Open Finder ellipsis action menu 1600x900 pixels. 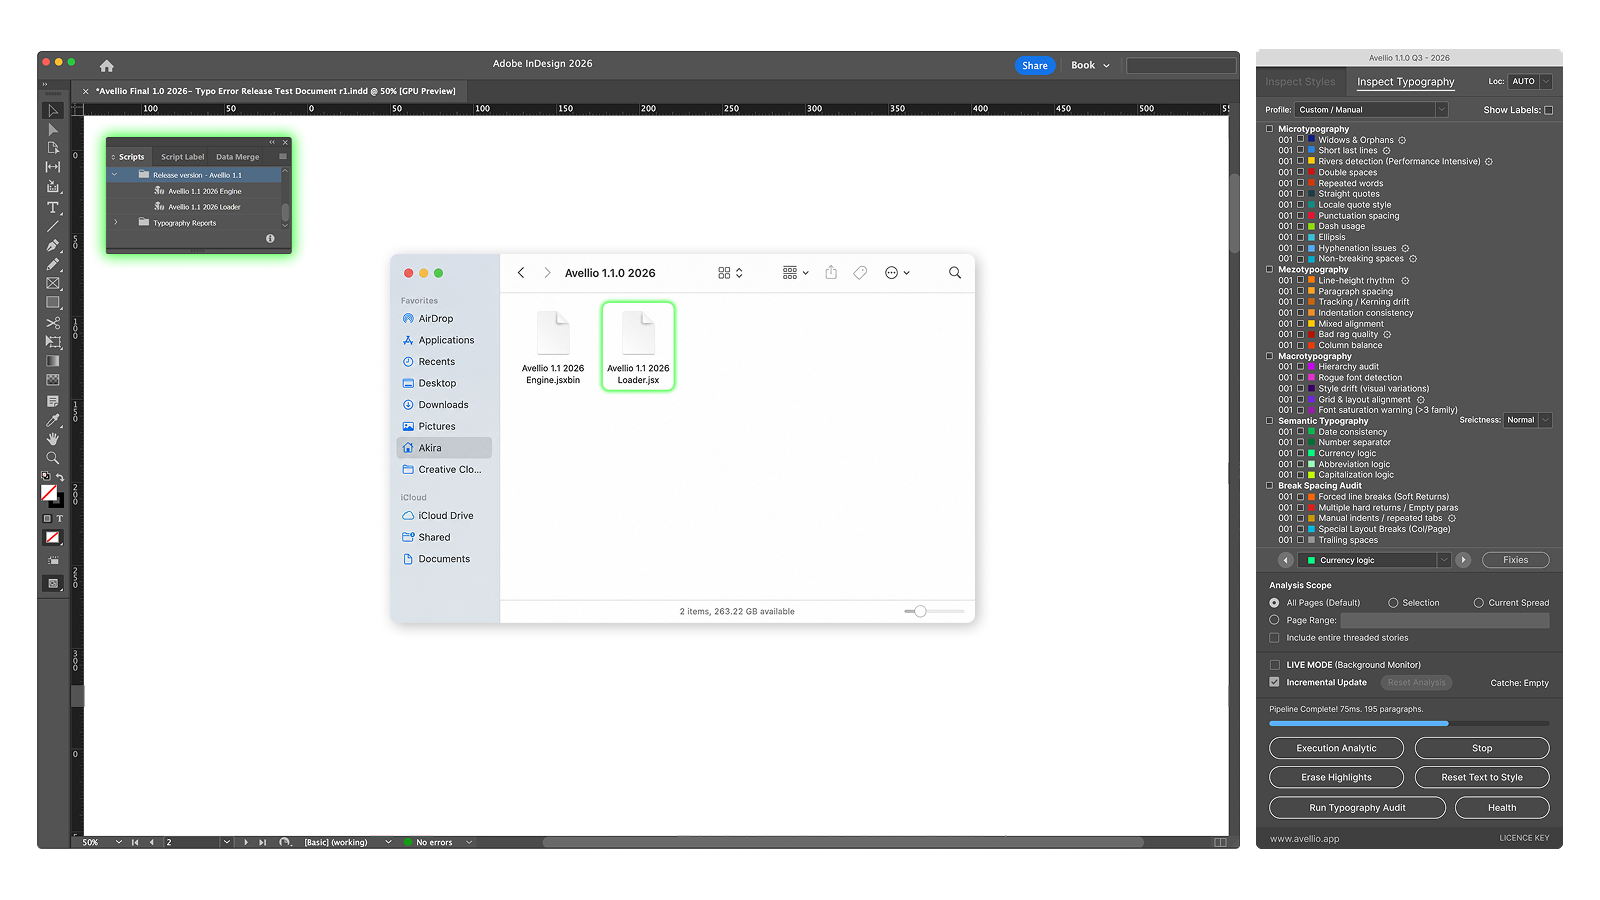[x=897, y=272]
